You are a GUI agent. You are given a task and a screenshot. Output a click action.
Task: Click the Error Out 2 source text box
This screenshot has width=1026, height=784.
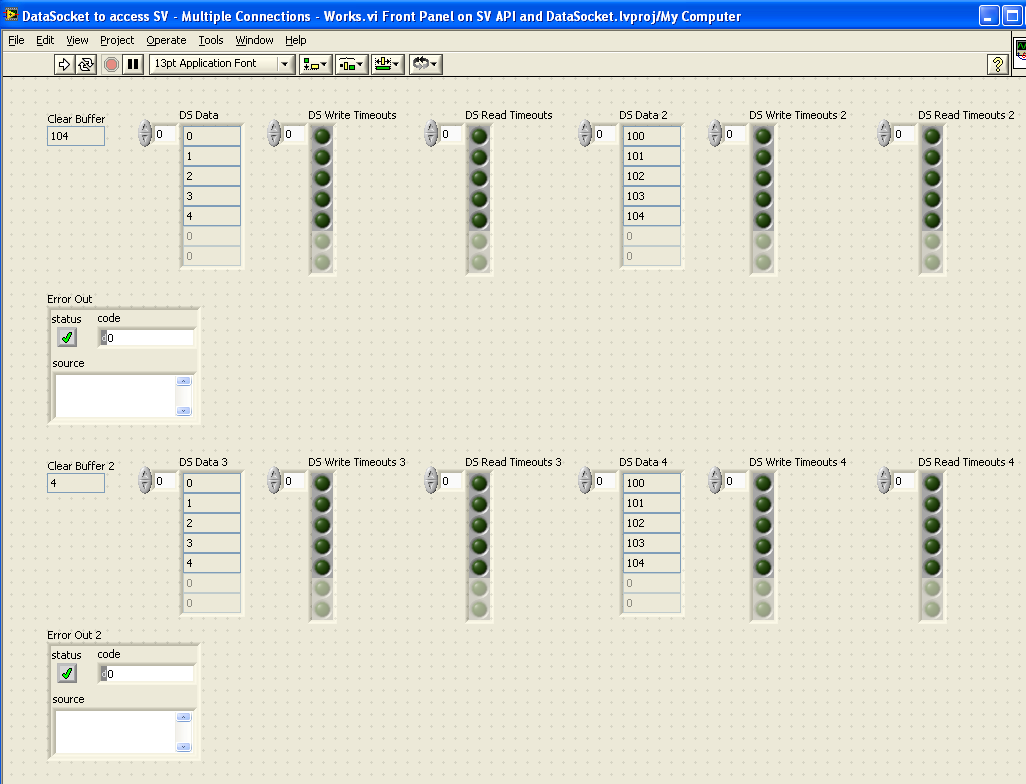[115, 732]
